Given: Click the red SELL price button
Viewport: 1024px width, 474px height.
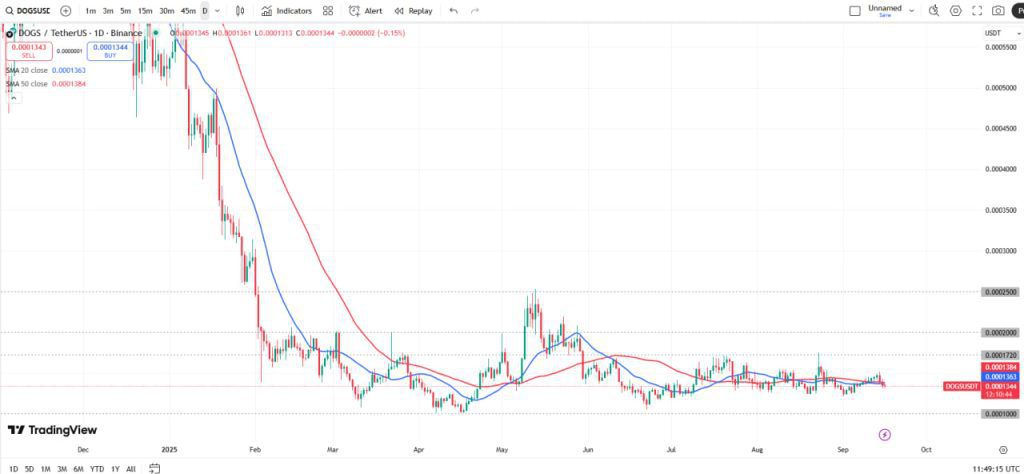Looking at the screenshot, I should click(29, 51).
